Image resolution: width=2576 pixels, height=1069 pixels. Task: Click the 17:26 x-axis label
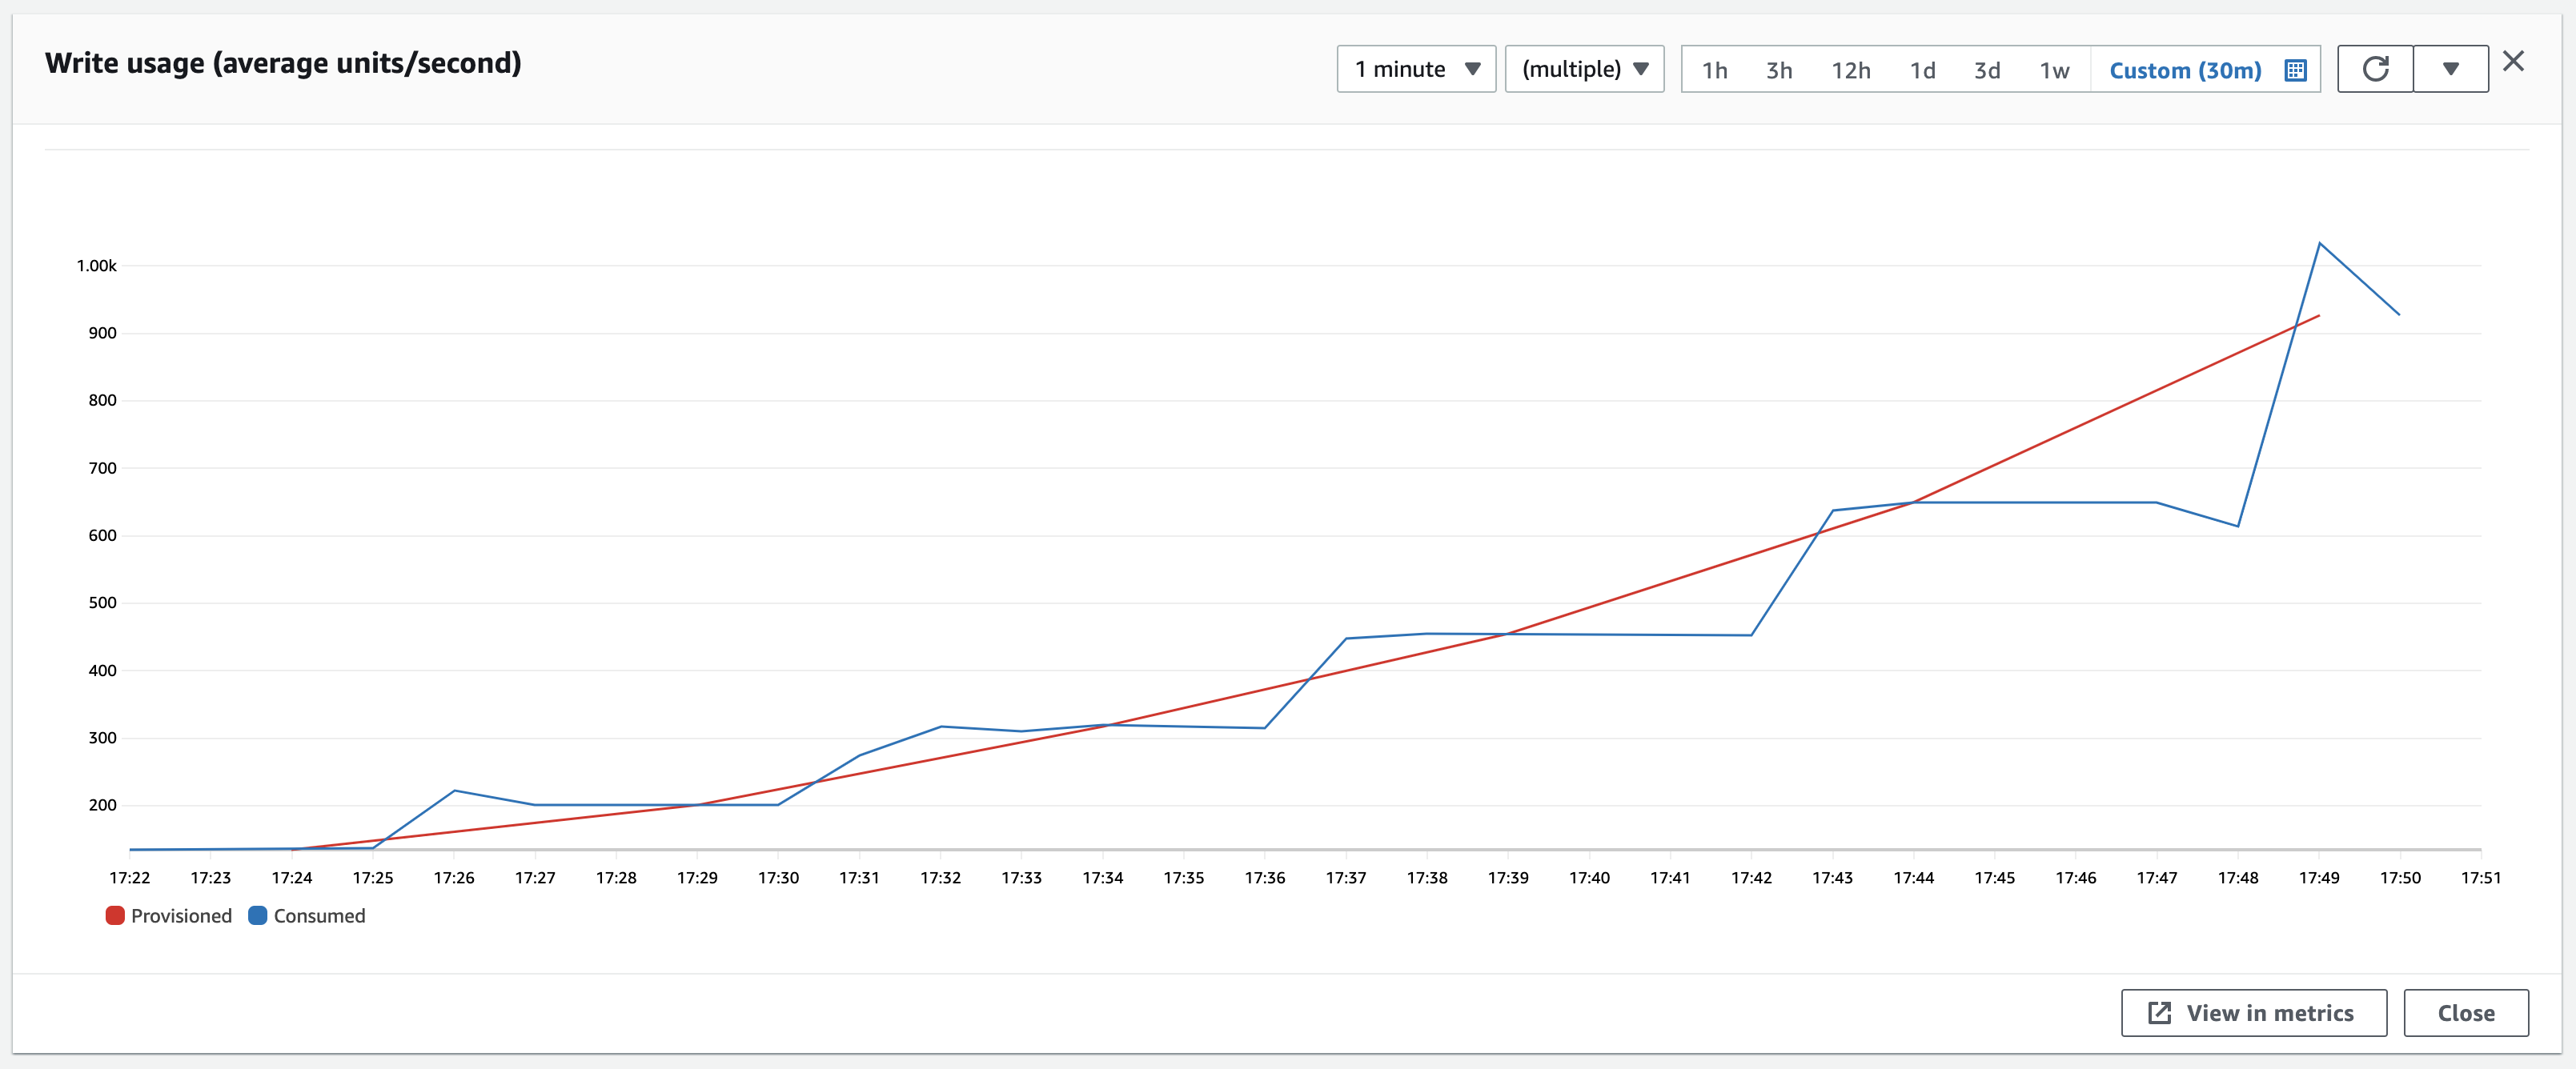[x=454, y=878]
